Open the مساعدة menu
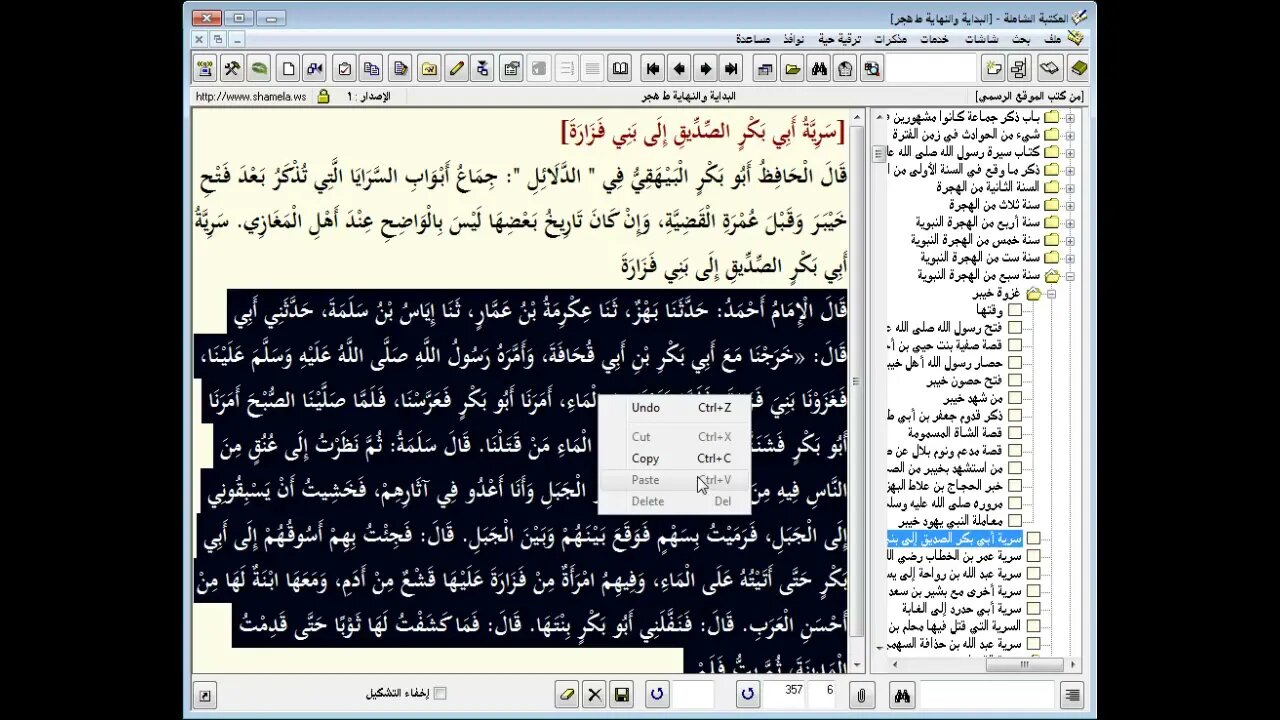Image resolution: width=1280 pixels, height=720 pixels. (x=752, y=39)
